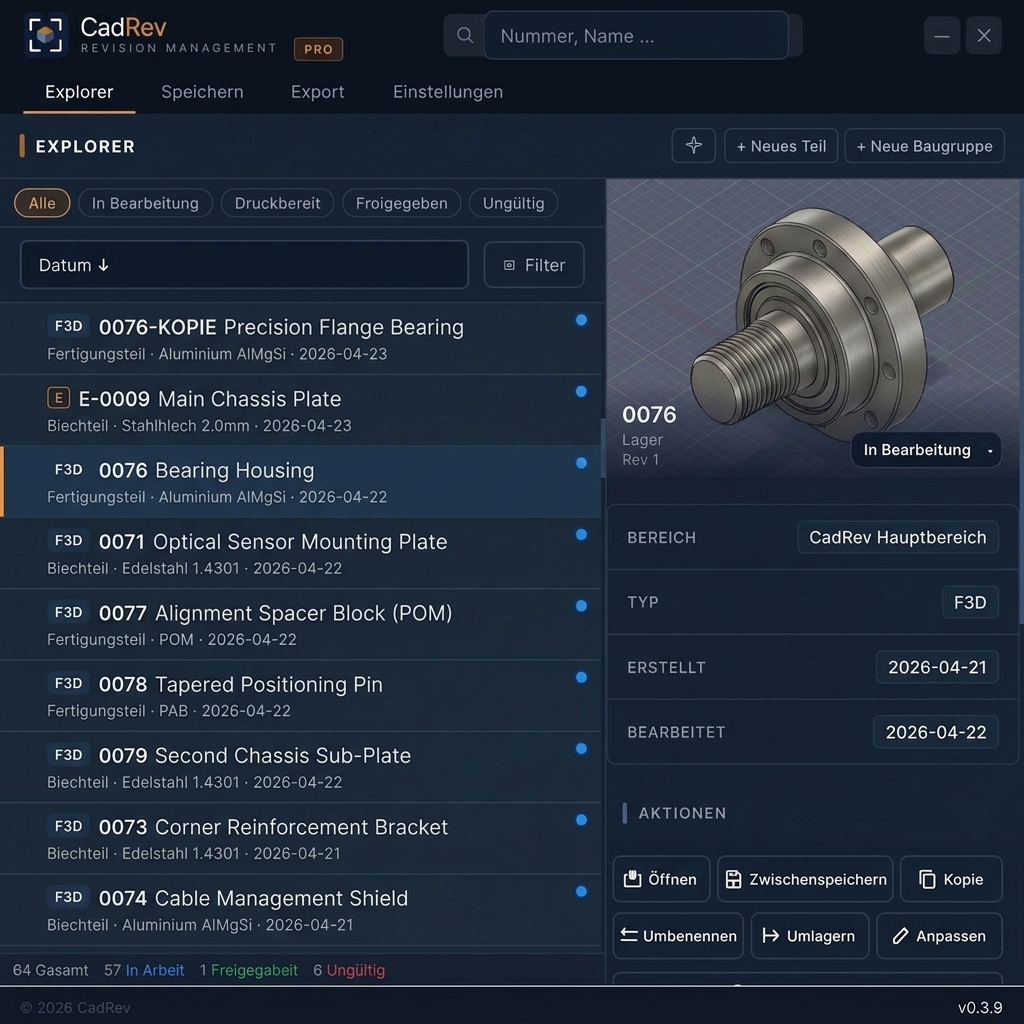Image resolution: width=1024 pixels, height=1024 pixels.
Task: Open the In Bearbeitung status dropdown
Action: point(926,450)
